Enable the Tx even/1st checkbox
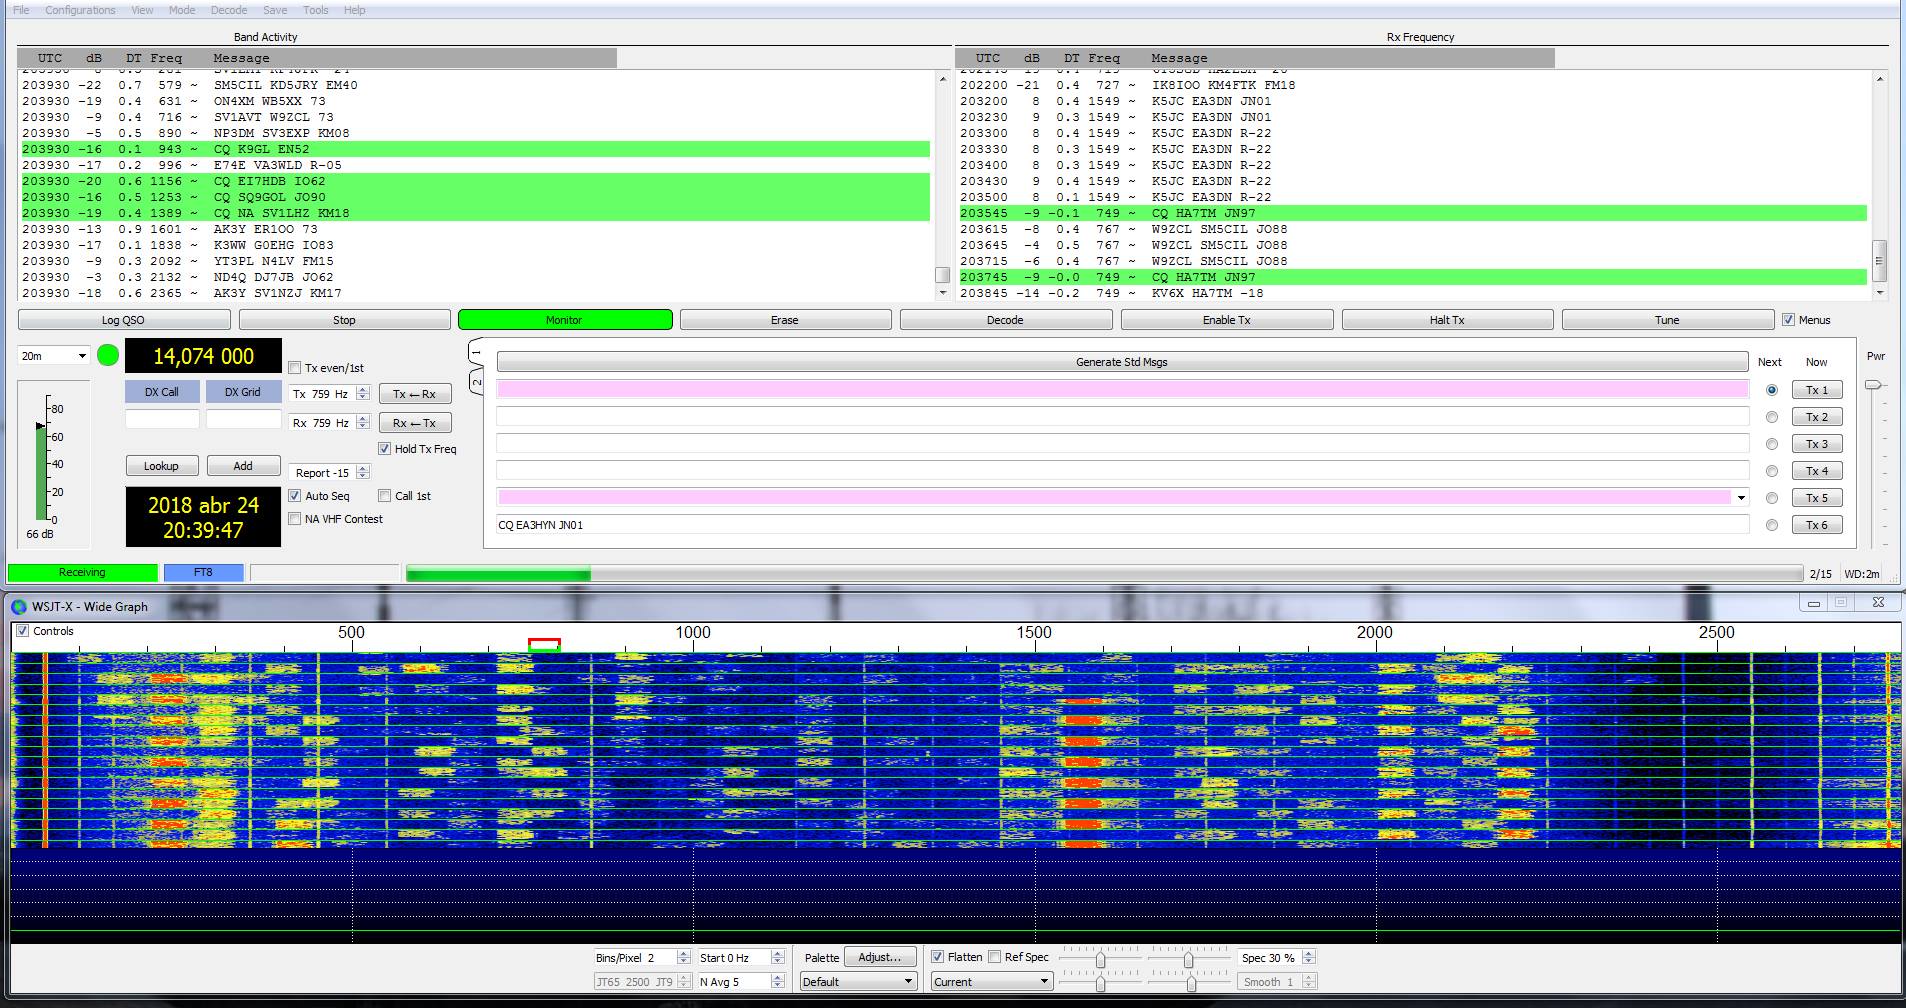This screenshot has width=1906, height=1008. 295,368
